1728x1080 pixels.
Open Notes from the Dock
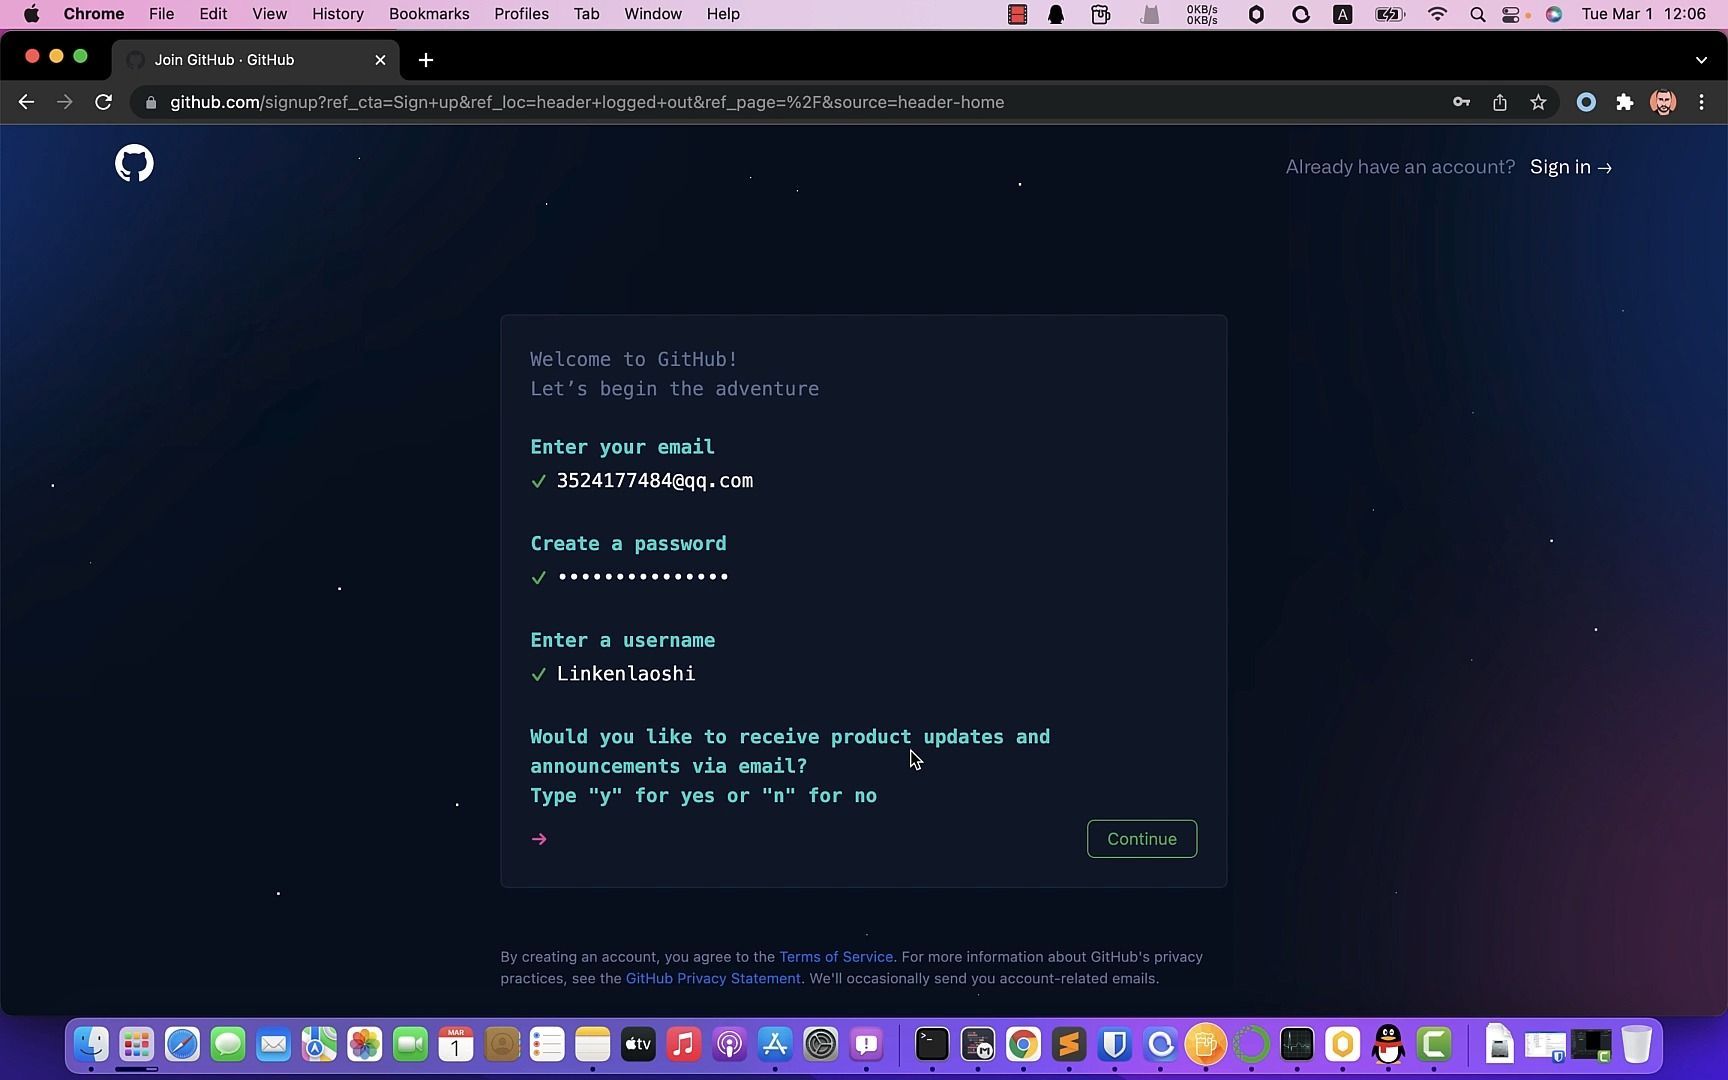[x=592, y=1045]
